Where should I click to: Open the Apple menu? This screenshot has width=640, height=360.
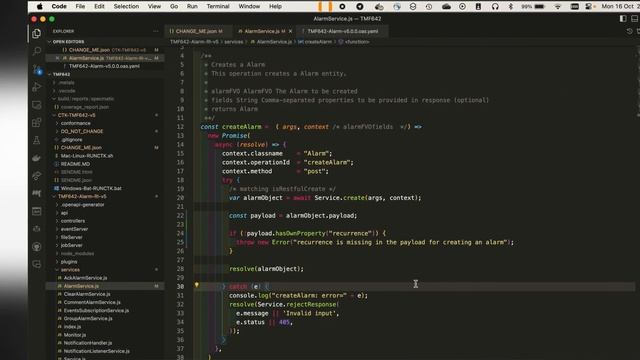click(40, 7)
